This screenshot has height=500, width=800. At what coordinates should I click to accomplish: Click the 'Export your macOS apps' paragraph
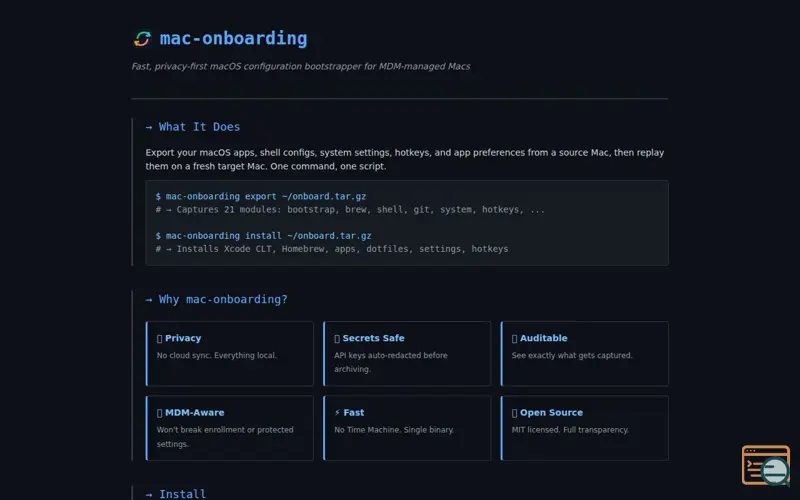pos(405,159)
